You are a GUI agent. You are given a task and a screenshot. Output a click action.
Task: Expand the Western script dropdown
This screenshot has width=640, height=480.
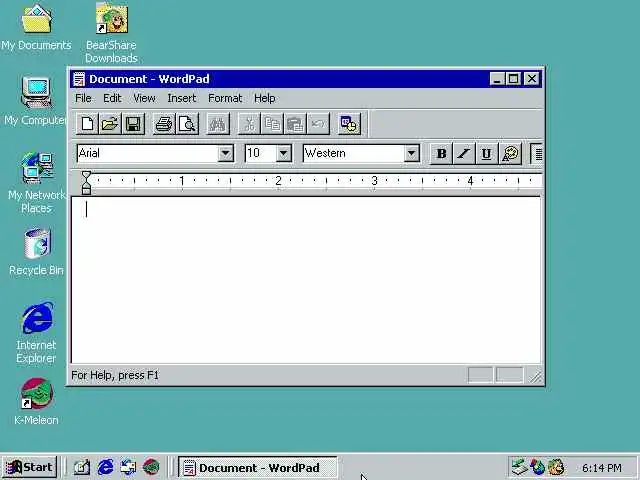(411, 154)
